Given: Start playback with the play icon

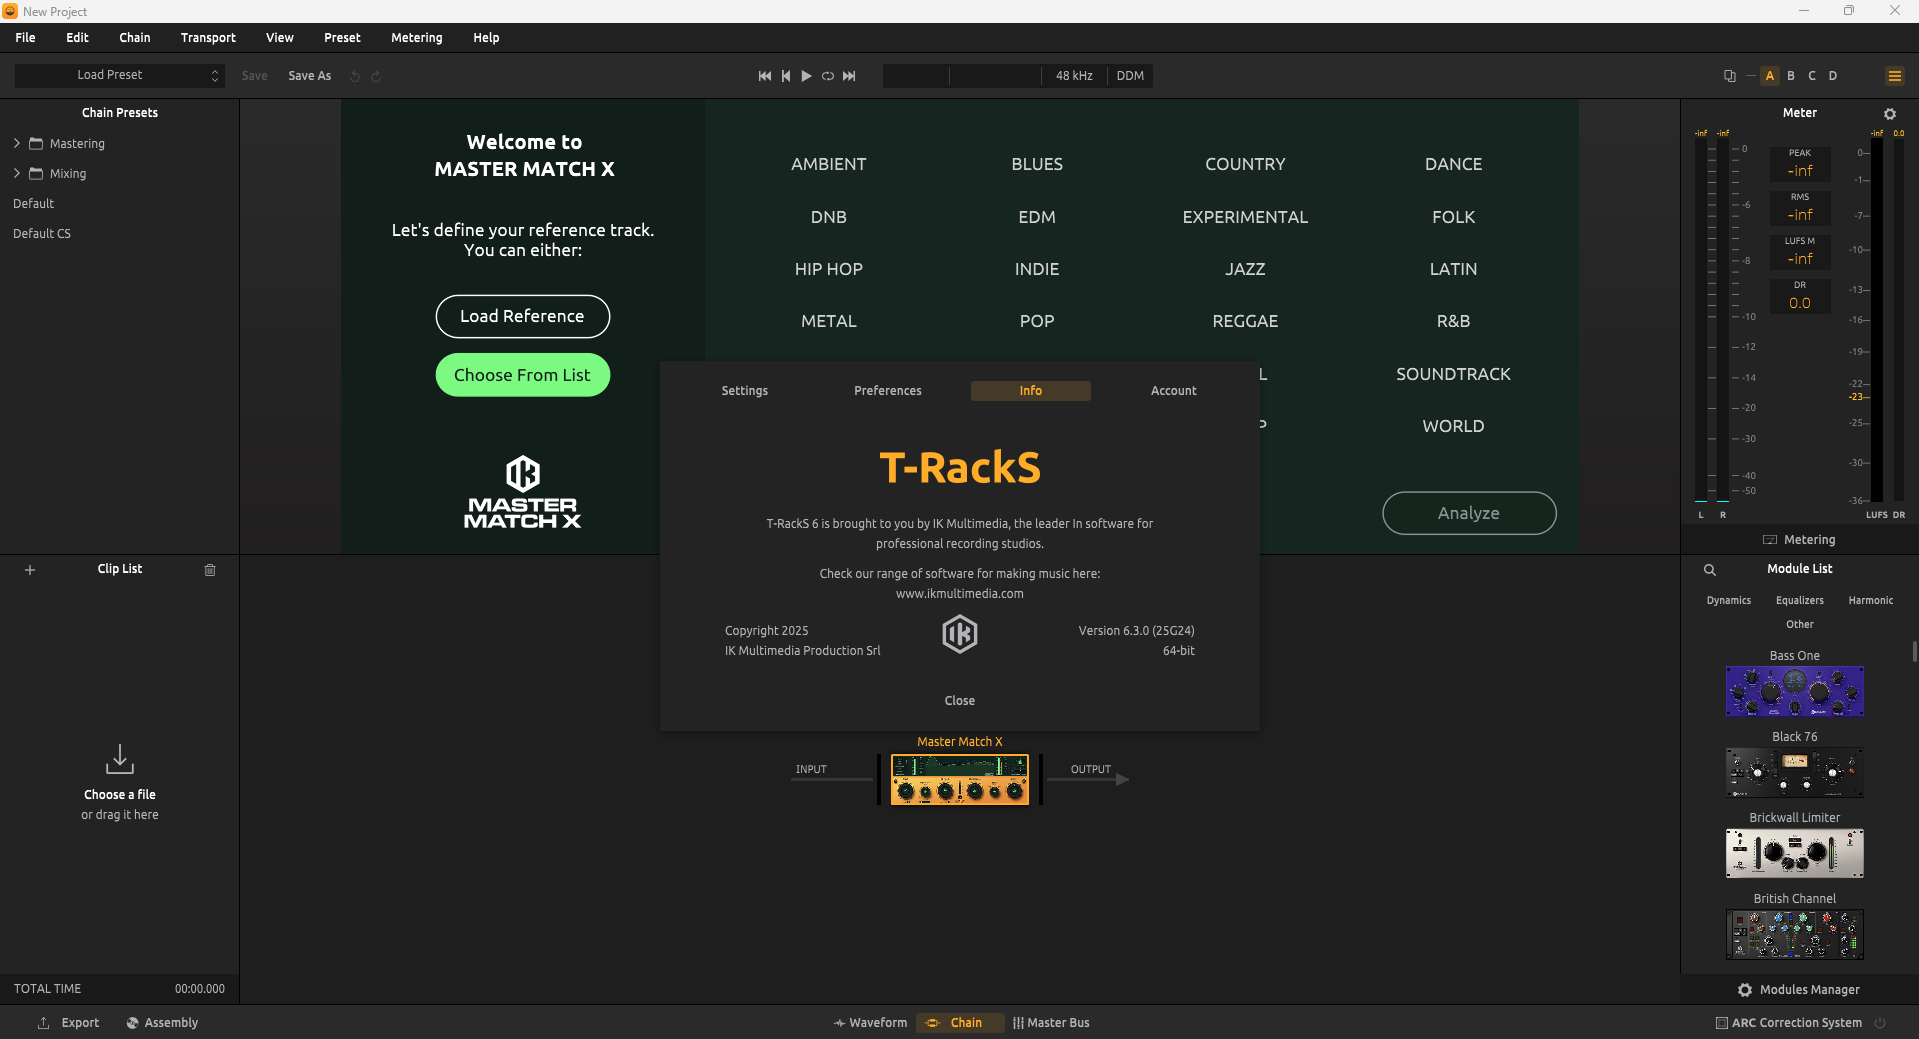Looking at the screenshot, I should pos(806,76).
